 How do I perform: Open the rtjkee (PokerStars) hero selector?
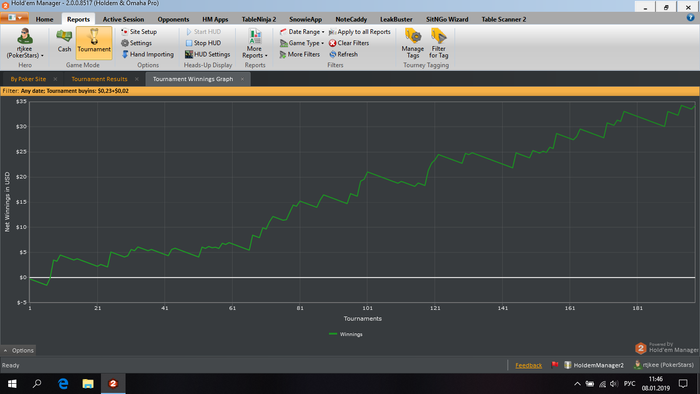click(x=25, y=43)
